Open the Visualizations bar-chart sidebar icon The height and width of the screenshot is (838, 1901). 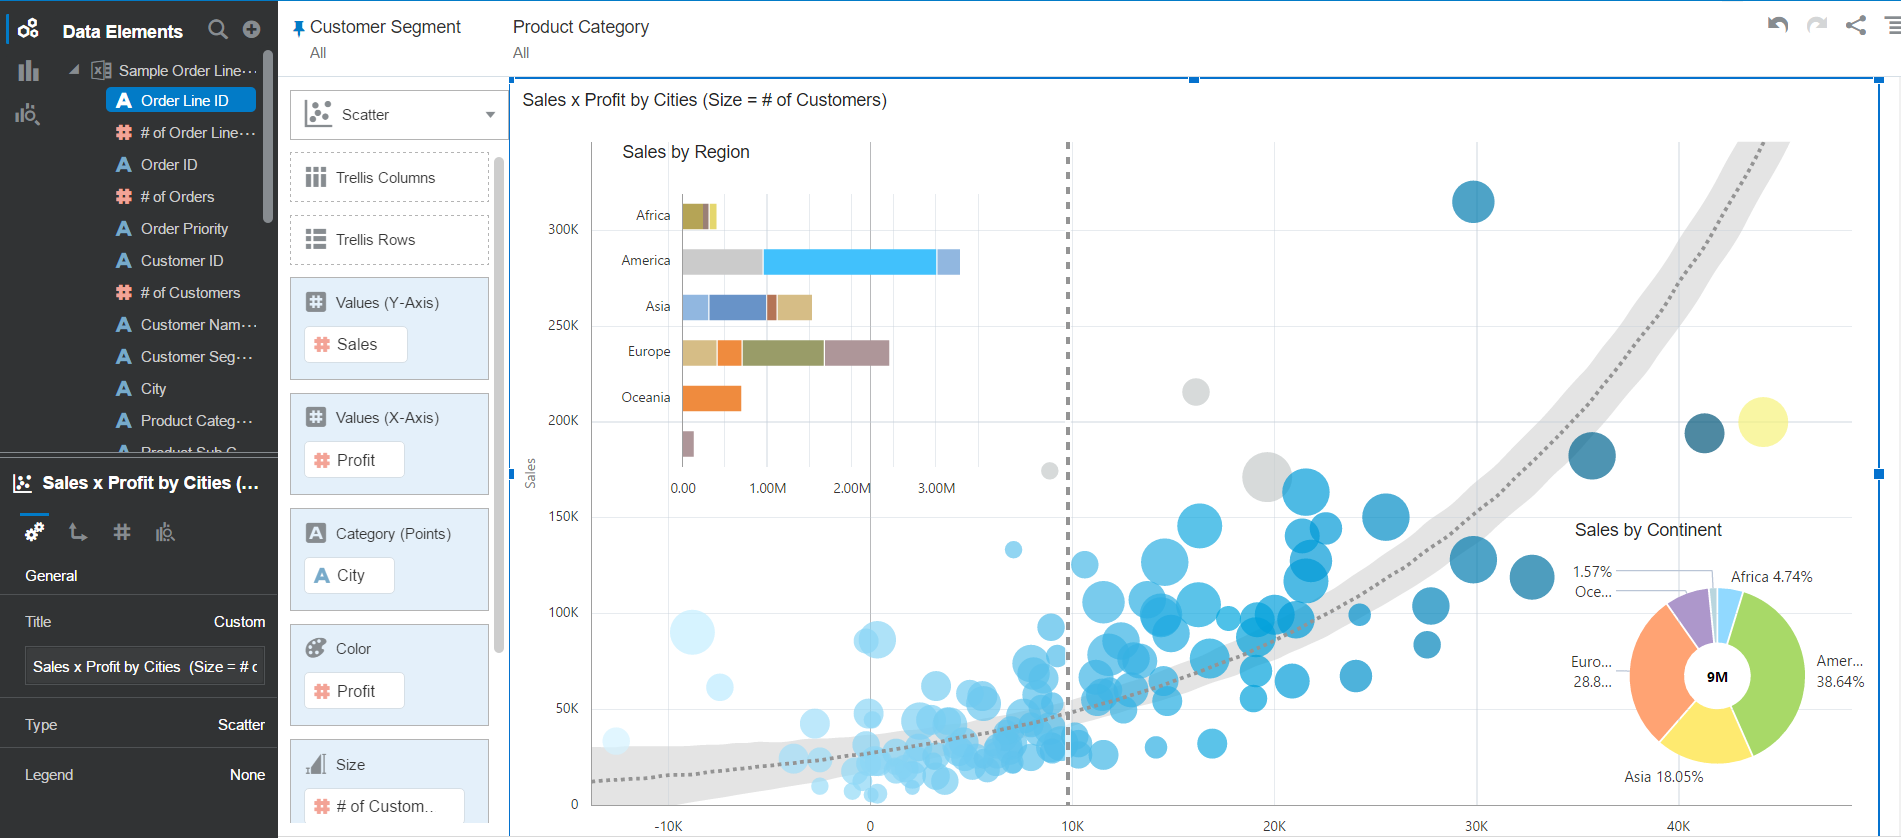point(28,71)
